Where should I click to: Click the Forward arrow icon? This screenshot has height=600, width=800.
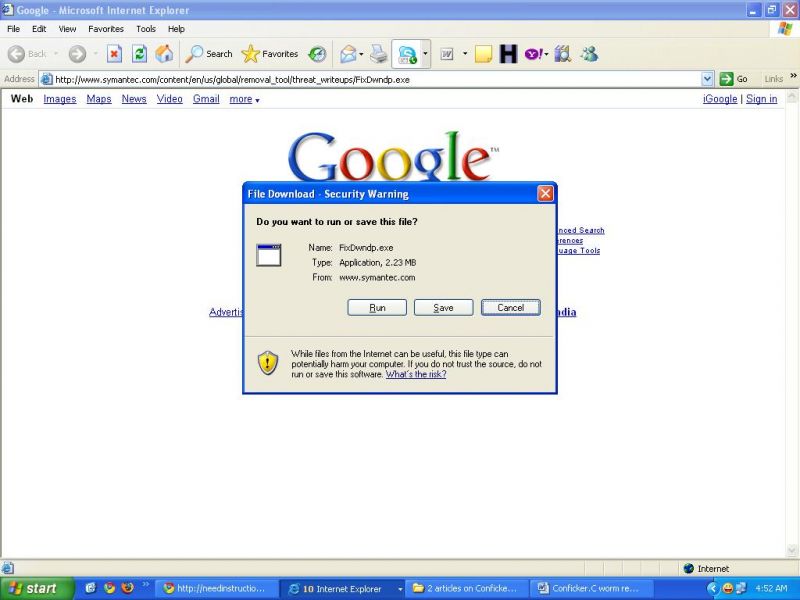(x=77, y=54)
